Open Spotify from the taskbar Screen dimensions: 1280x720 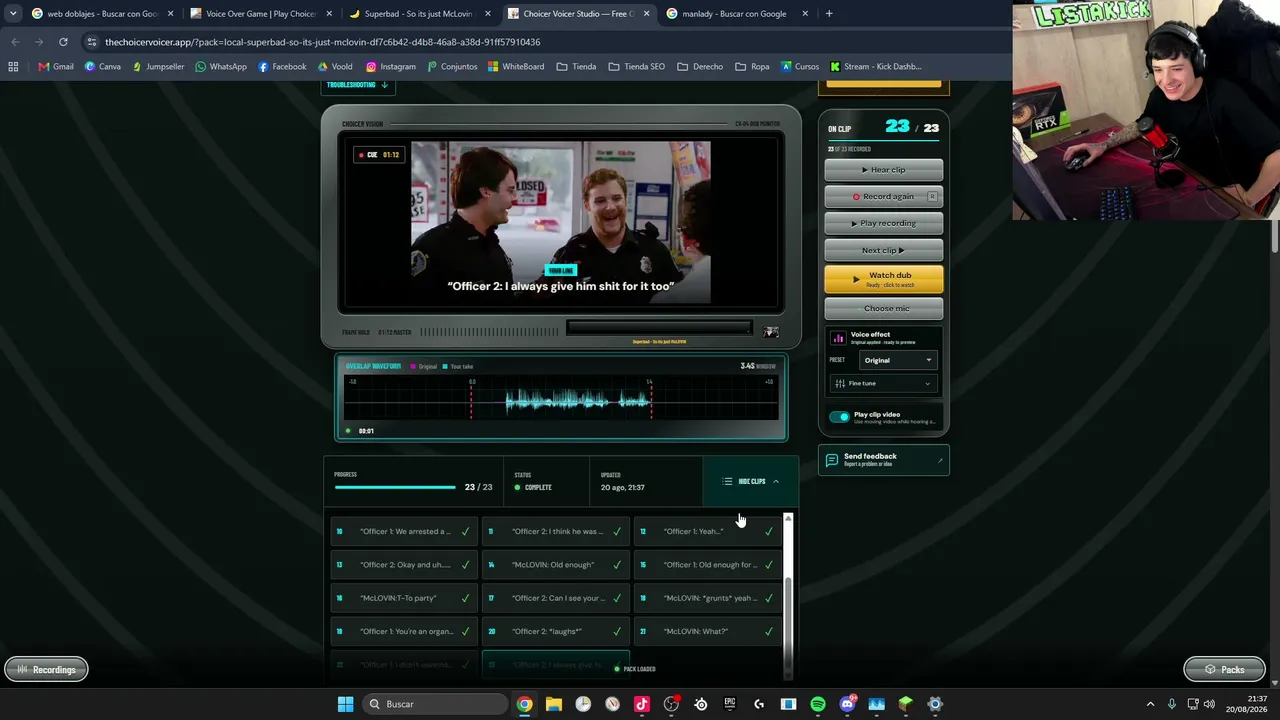[x=818, y=704]
